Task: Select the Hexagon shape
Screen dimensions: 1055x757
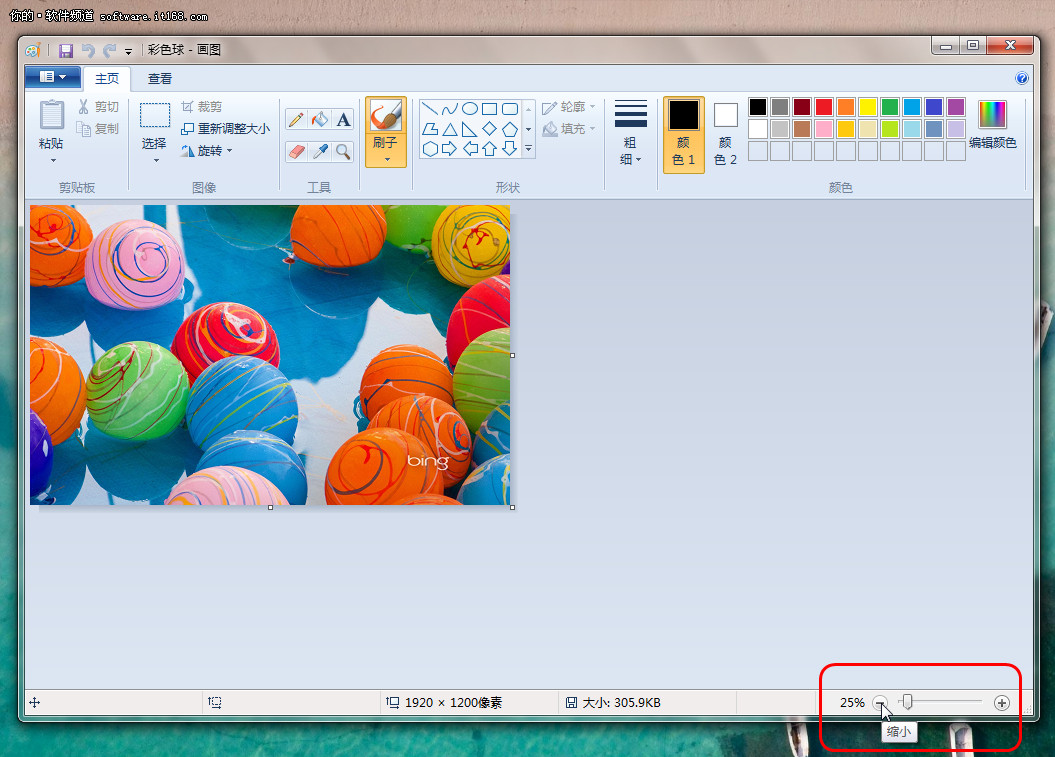Action: [x=431, y=149]
